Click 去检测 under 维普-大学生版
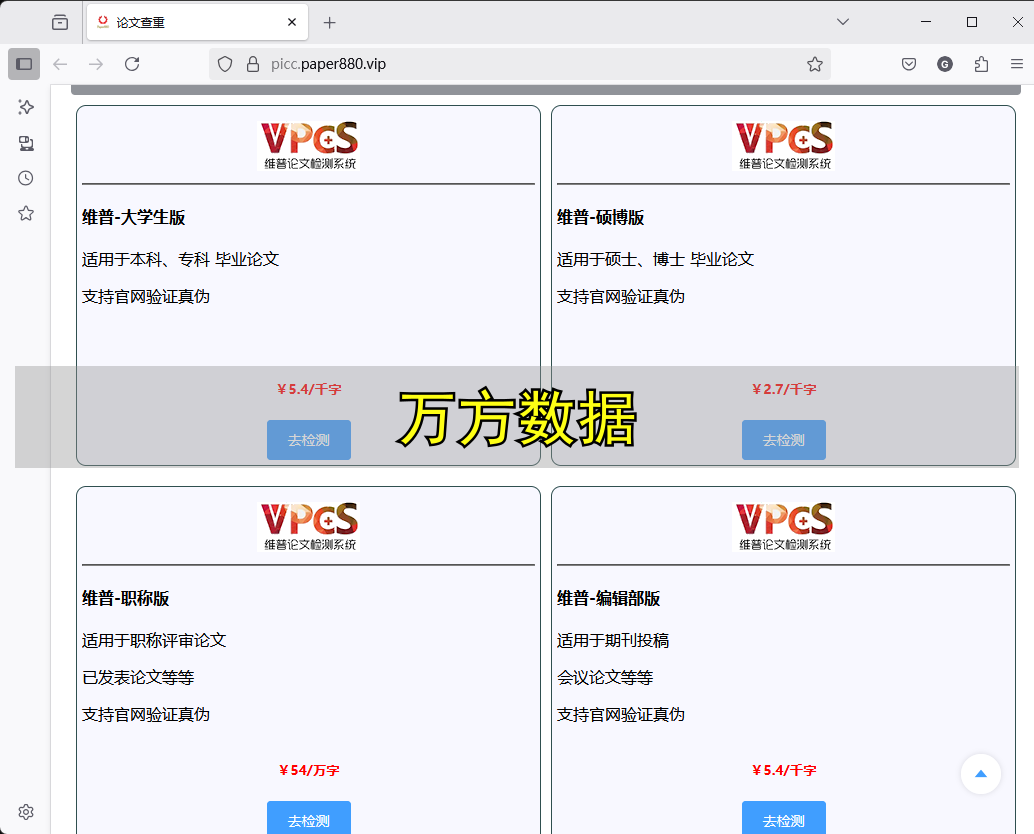 (x=309, y=440)
